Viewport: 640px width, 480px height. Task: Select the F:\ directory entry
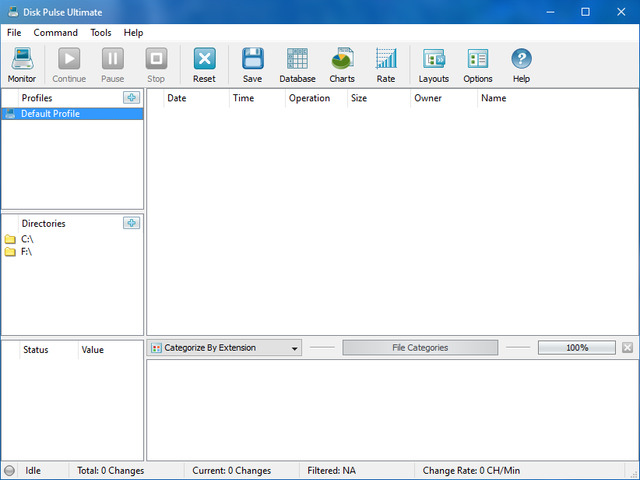[27, 252]
